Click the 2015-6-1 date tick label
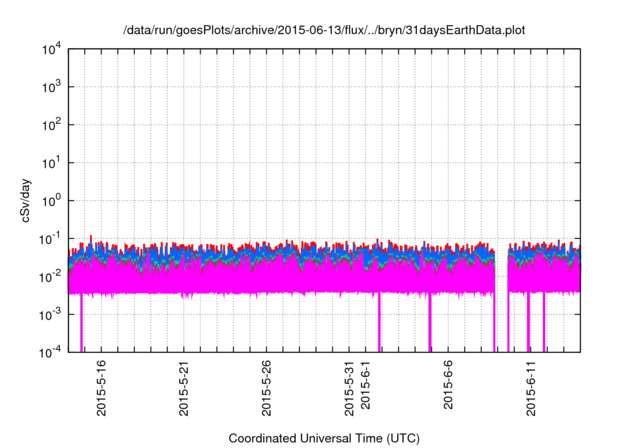 pos(365,385)
